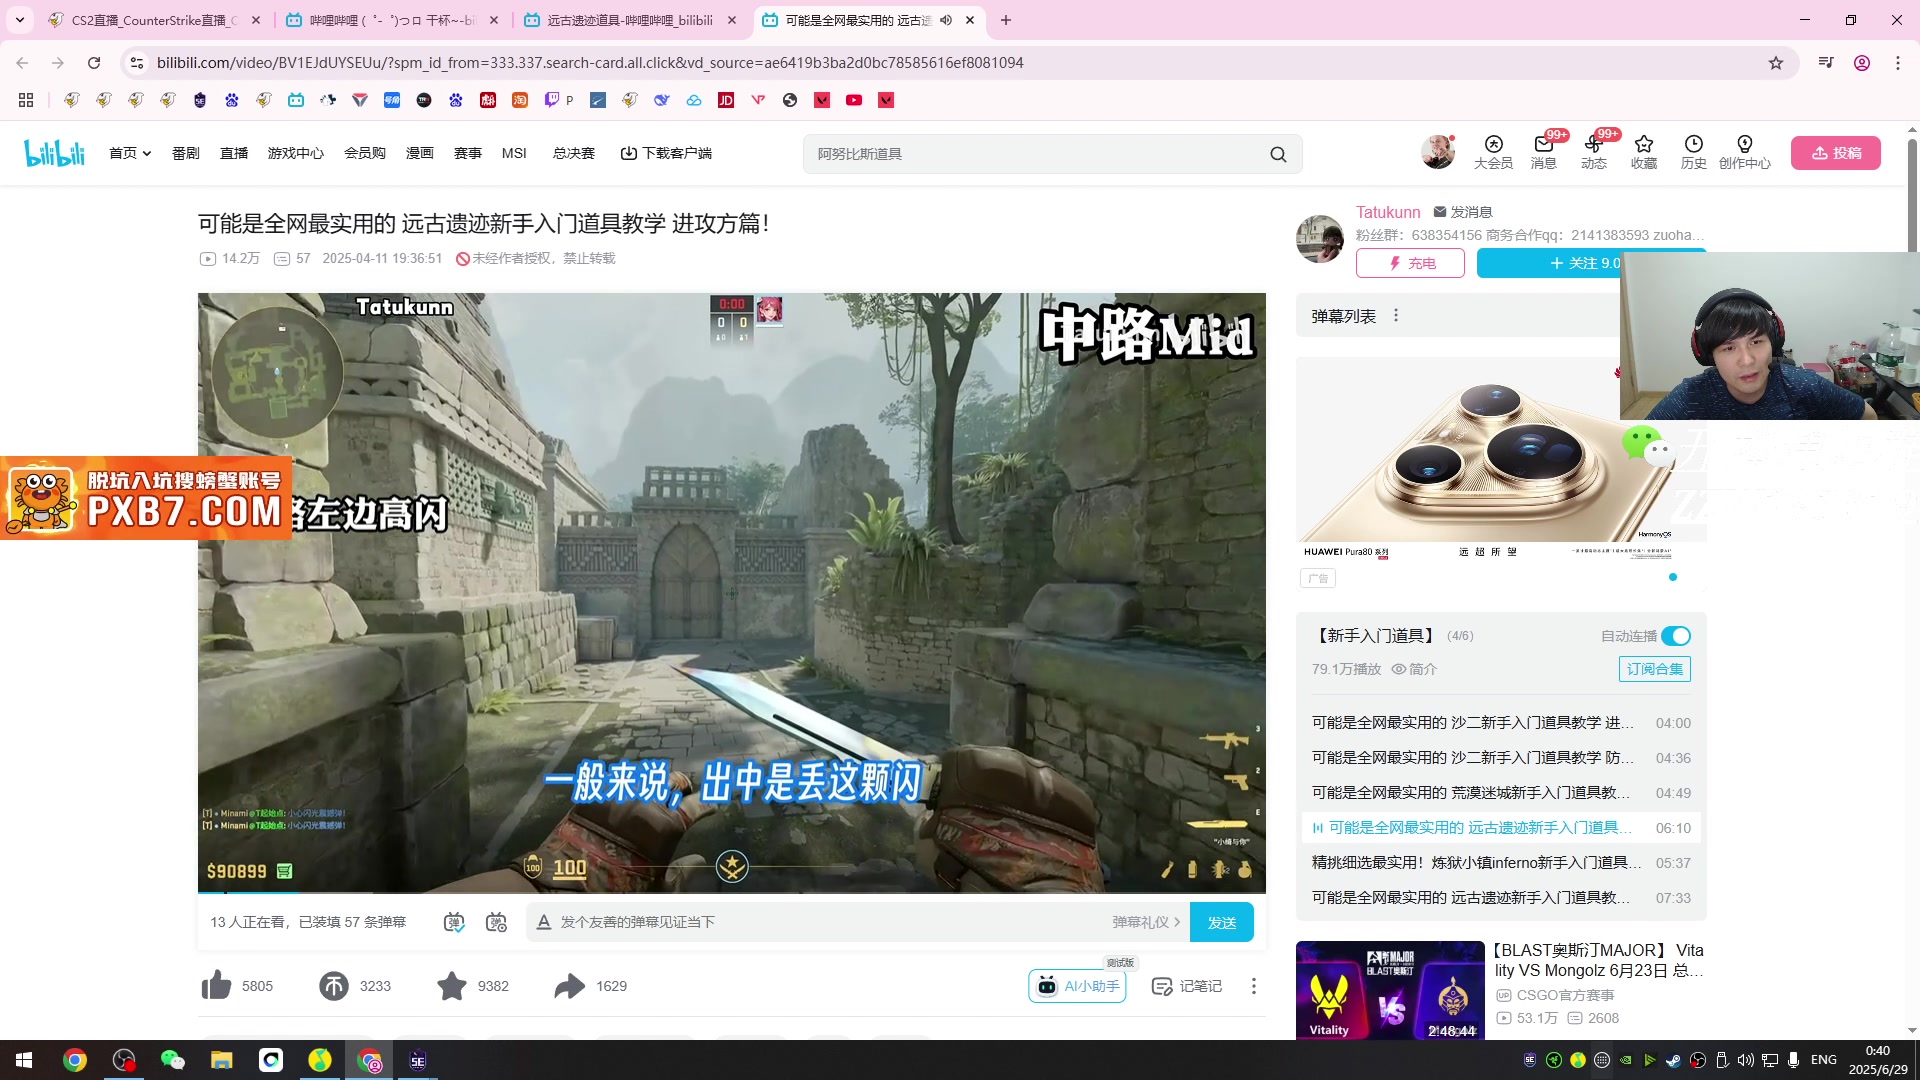This screenshot has width=1920, height=1080.
Task: Click the search magnifier icon
Action: point(1278,154)
